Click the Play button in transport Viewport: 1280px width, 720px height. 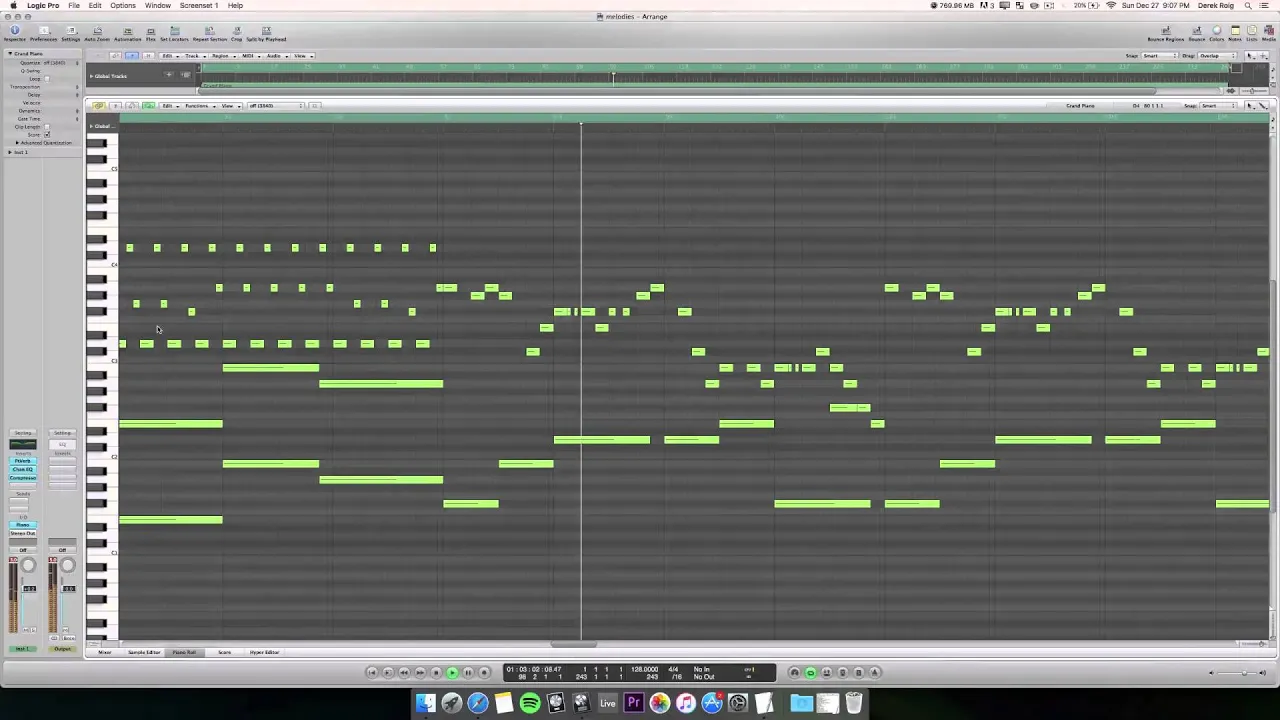pos(452,673)
